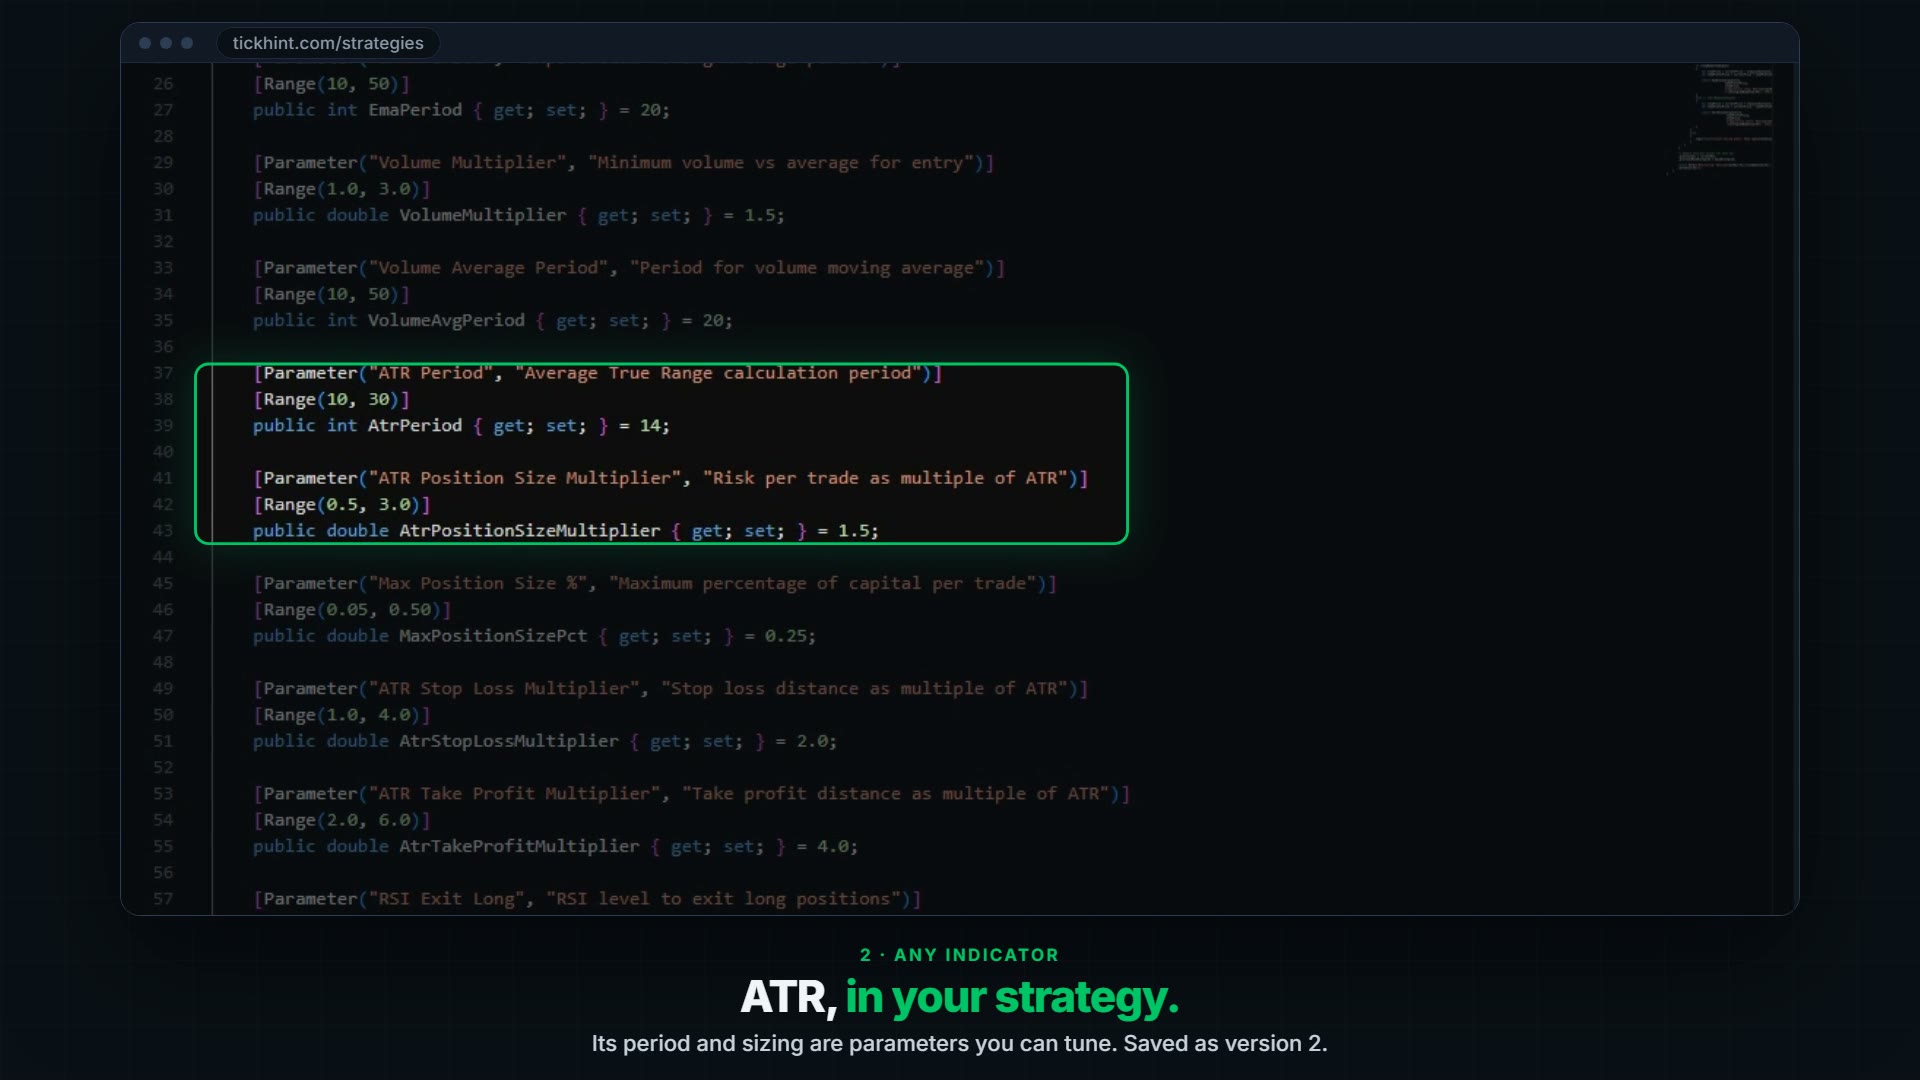Click the ATR Period parameter line
The image size is (1920, 1080).
597,373
